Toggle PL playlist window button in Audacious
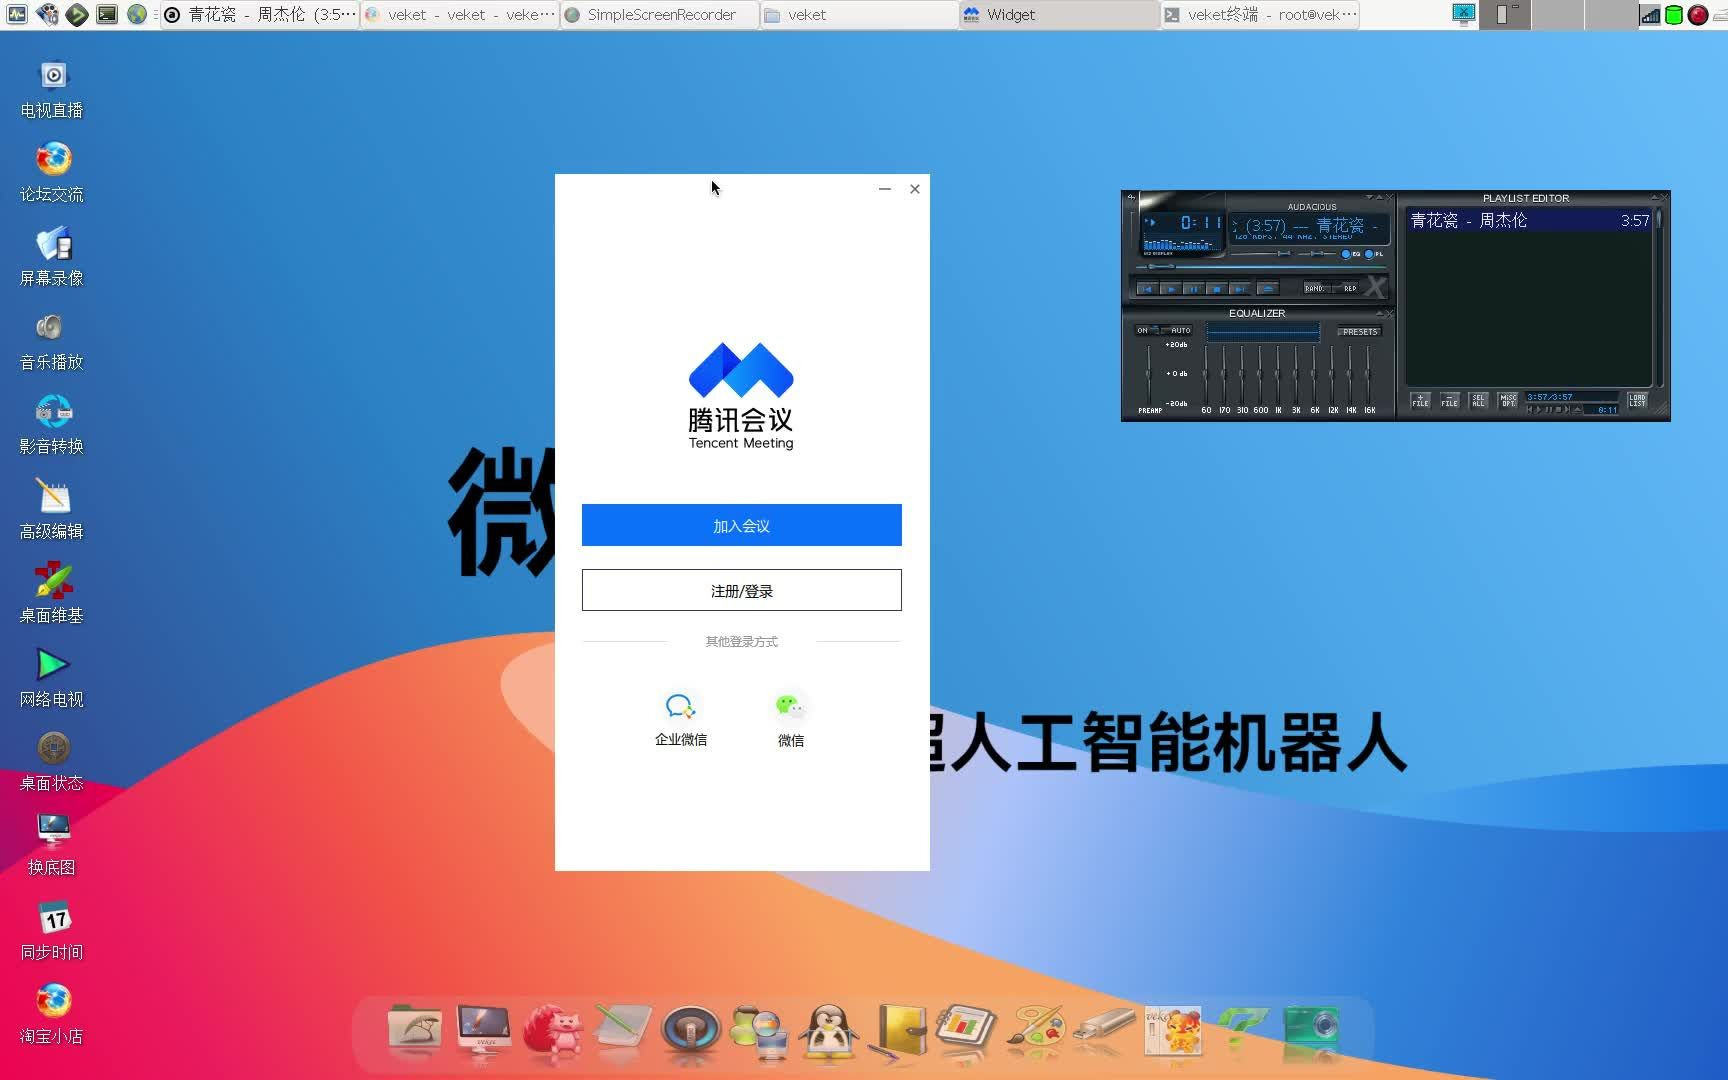 click(x=1374, y=254)
